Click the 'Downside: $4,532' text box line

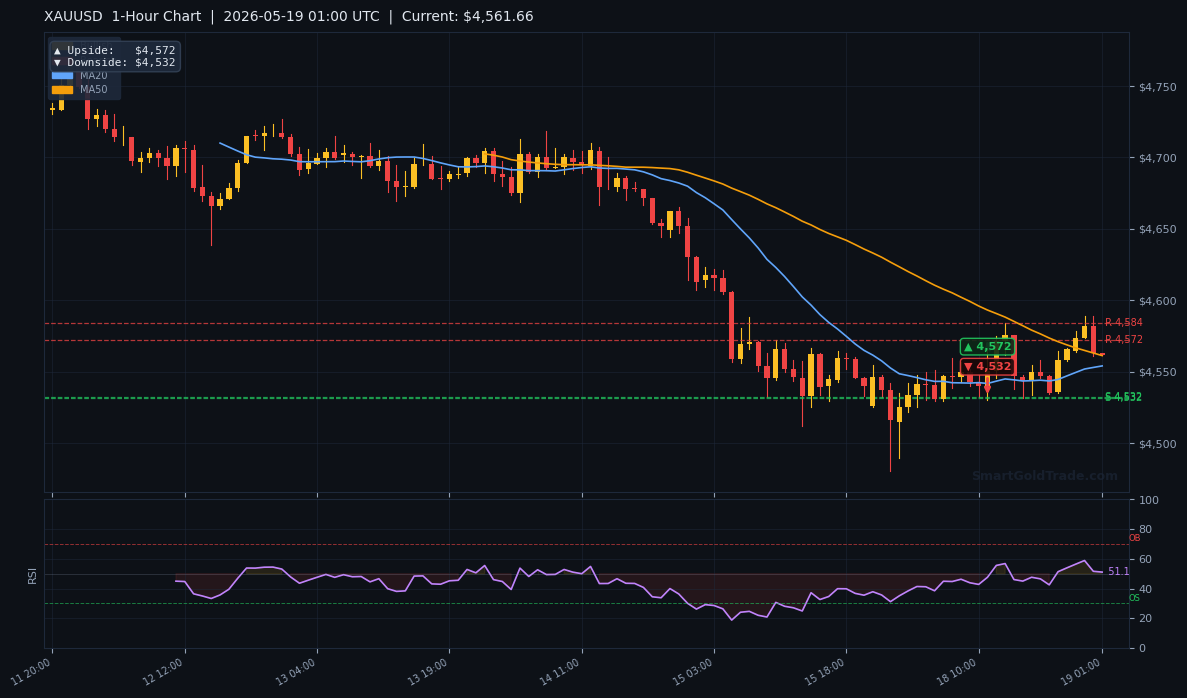coord(114,63)
